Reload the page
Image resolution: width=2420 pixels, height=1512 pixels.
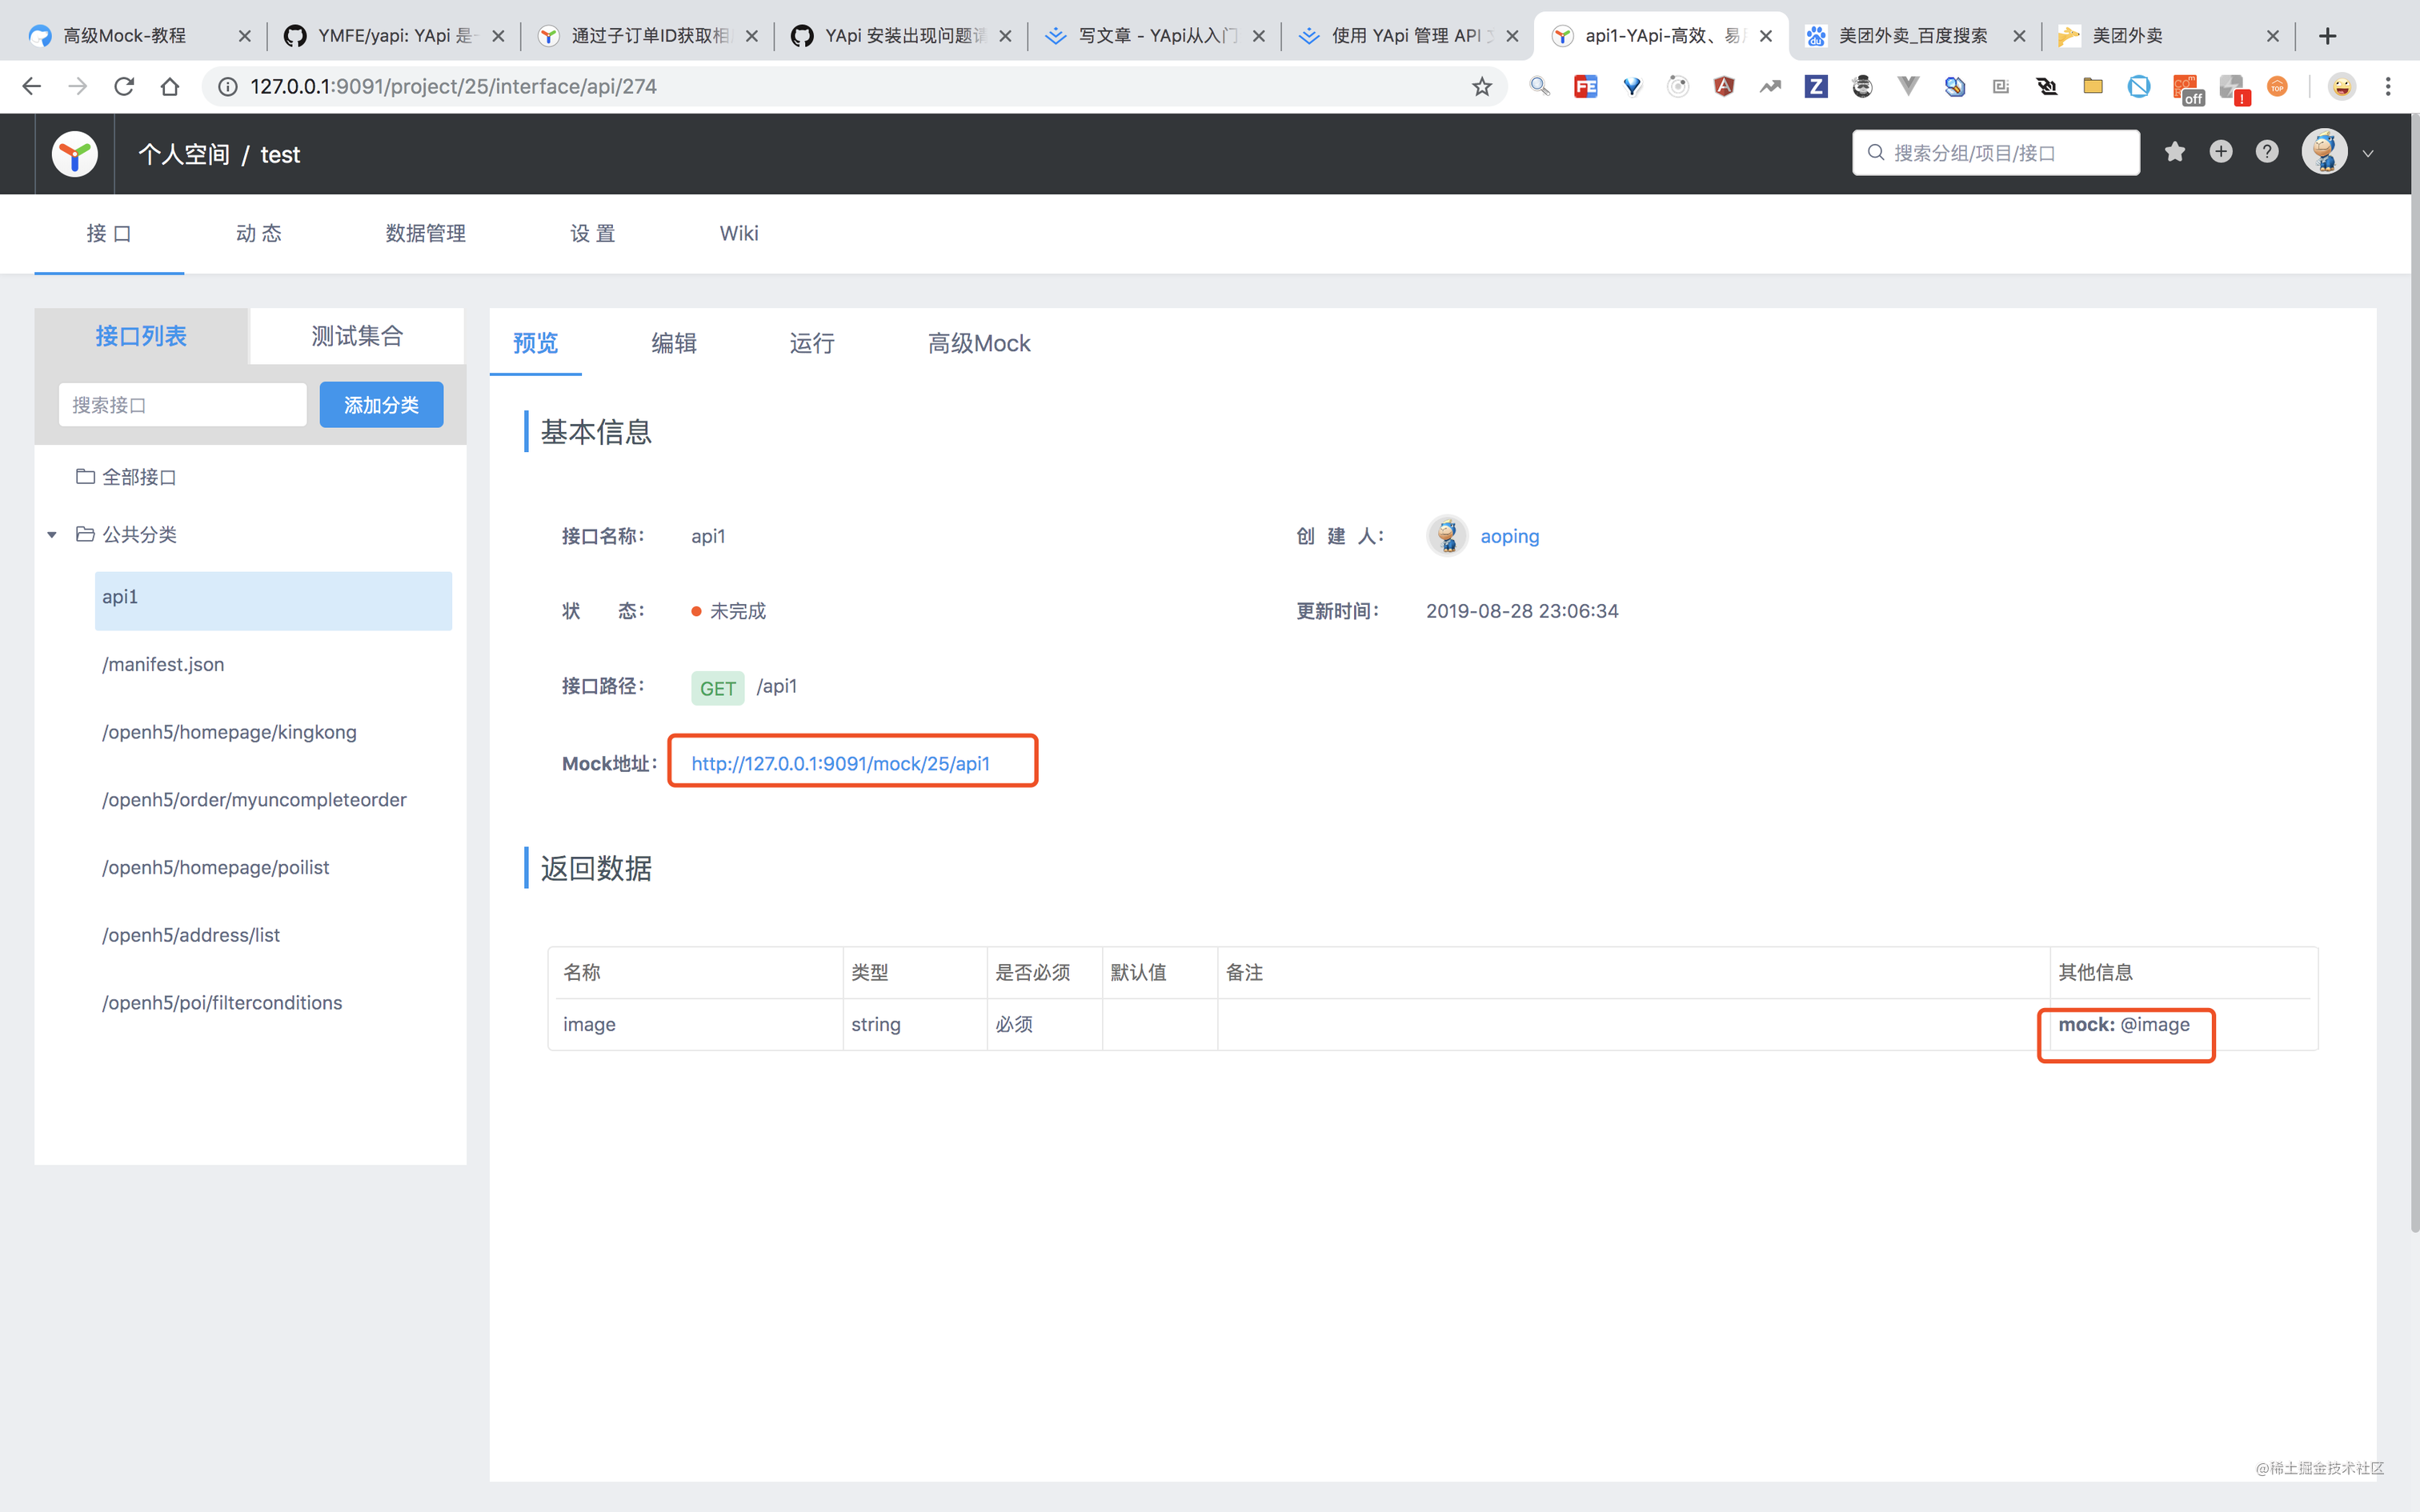(124, 86)
